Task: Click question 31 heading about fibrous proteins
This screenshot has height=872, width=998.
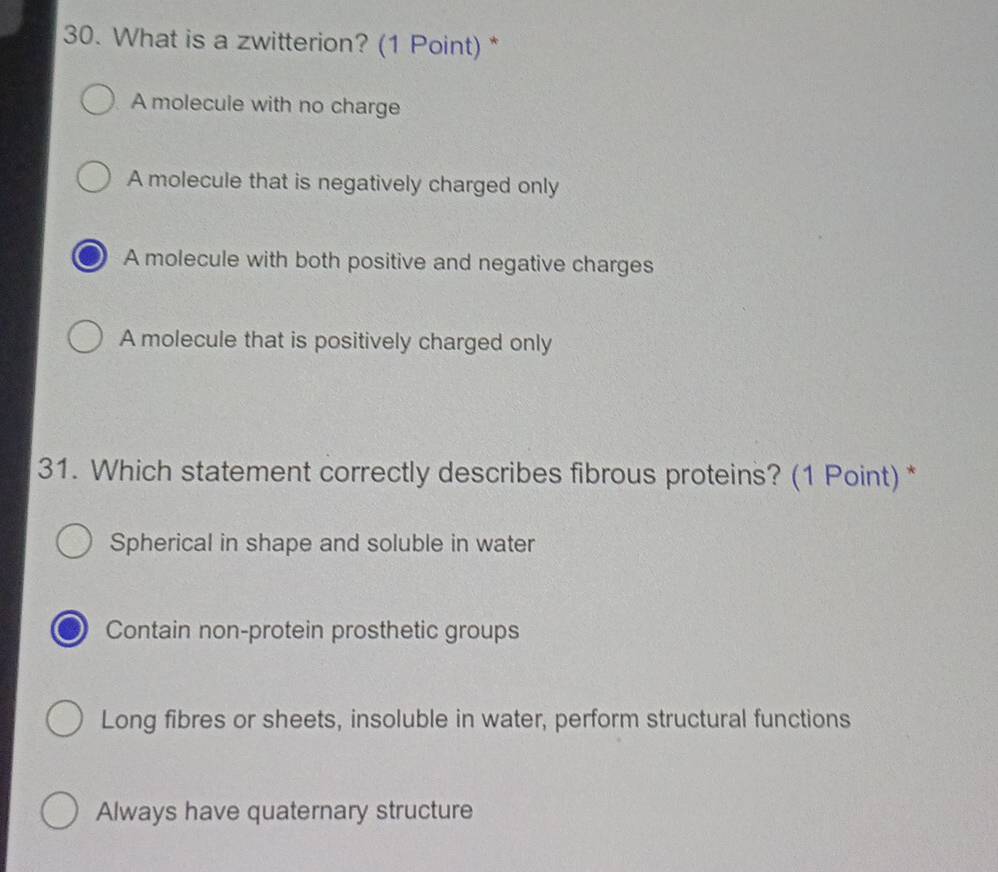Action: click(437, 472)
